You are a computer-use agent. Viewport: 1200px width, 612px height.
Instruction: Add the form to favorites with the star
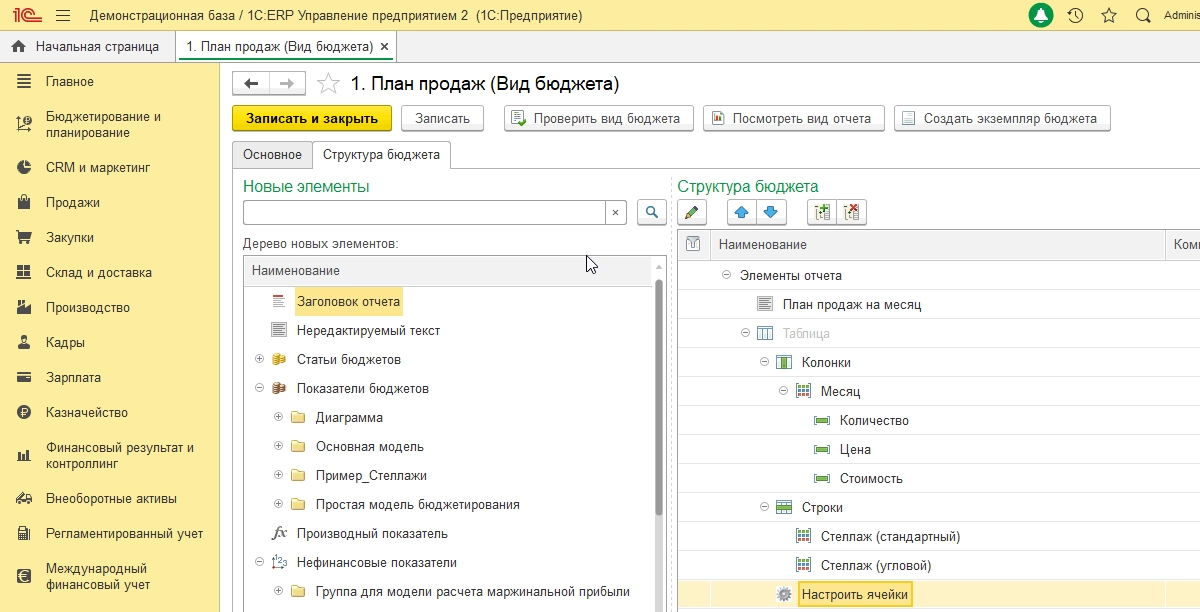[x=328, y=84]
